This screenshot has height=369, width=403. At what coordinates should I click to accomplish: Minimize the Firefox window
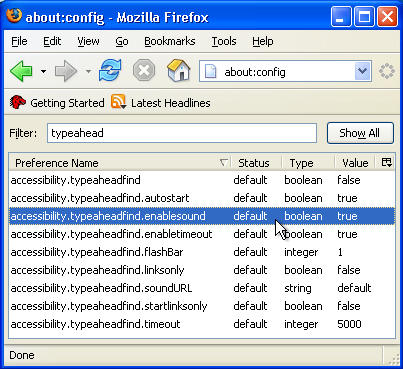[x=341, y=17]
